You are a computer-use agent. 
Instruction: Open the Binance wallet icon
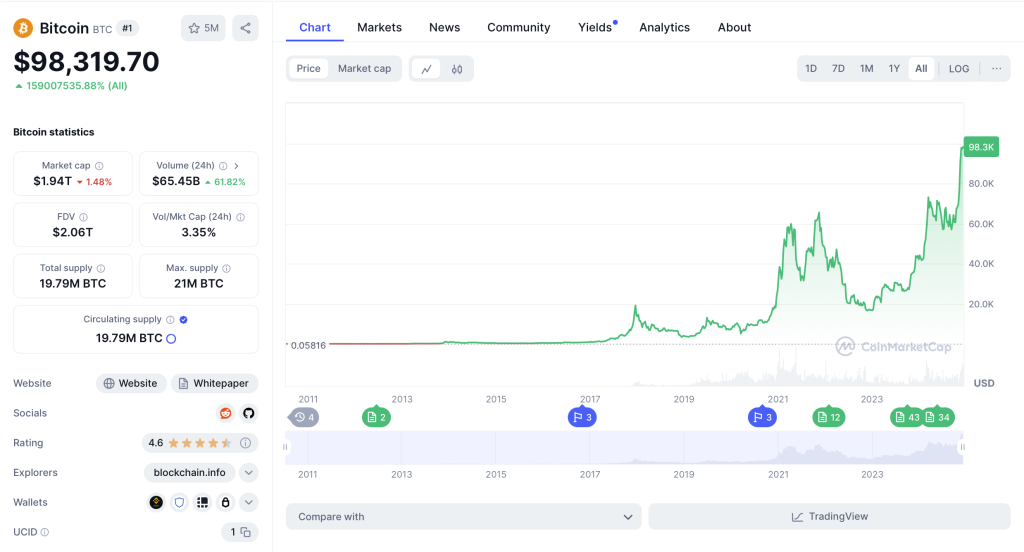pyautogui.click(x=156, y=502)
